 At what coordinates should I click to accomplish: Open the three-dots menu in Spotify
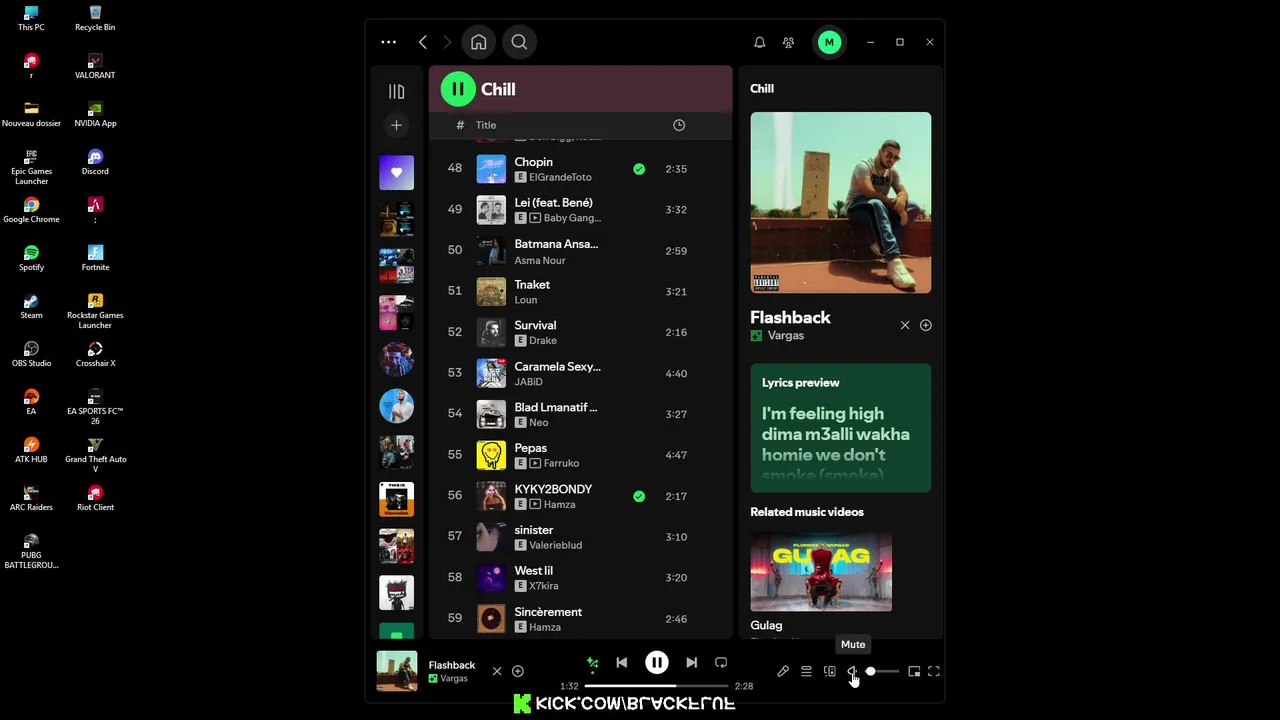point(388,42)
